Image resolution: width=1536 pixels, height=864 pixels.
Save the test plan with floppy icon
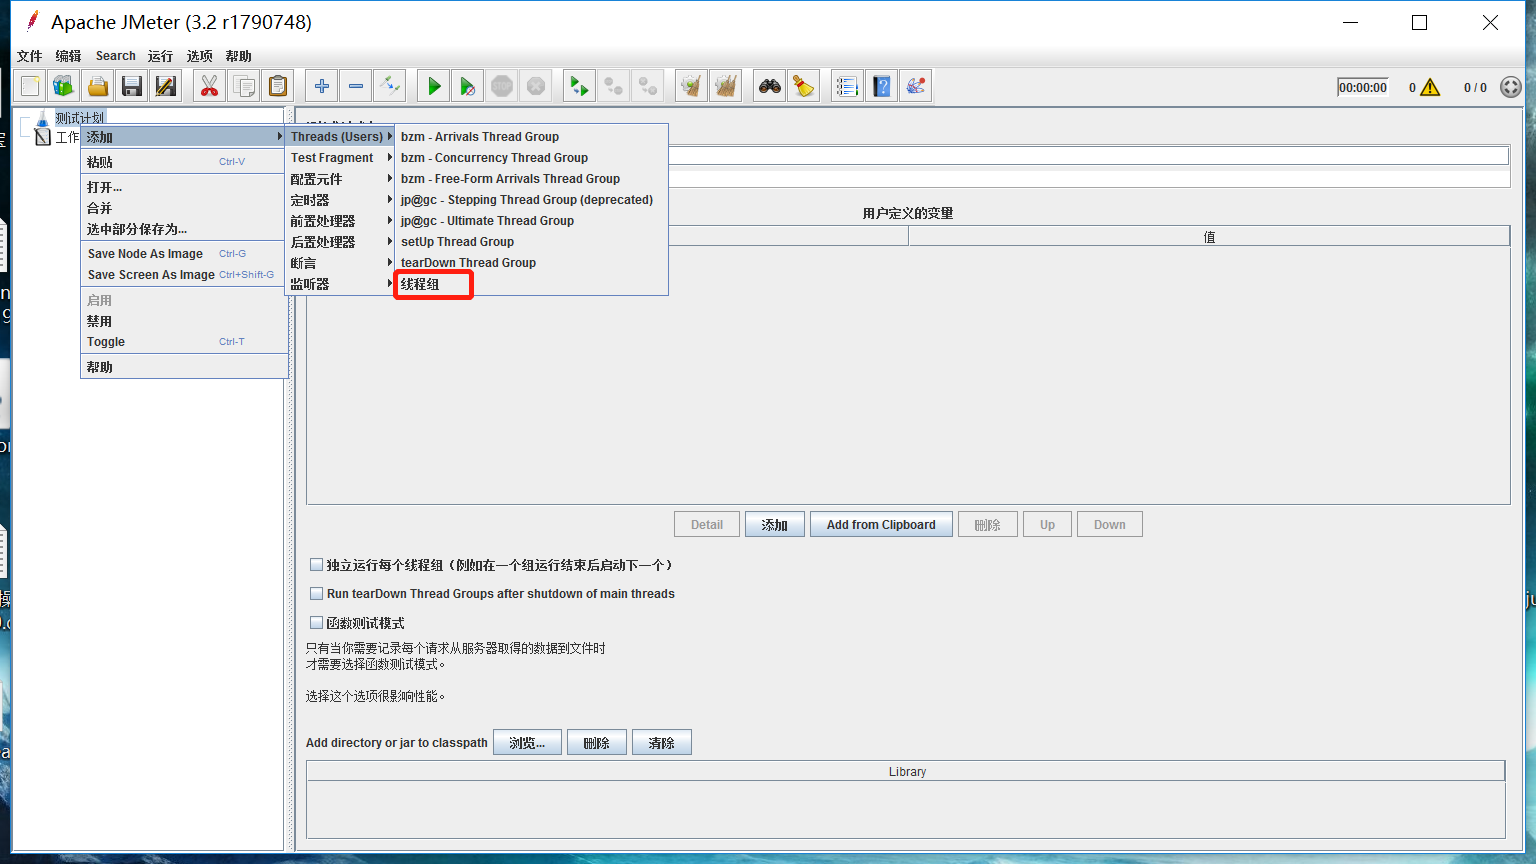point(132,87)
